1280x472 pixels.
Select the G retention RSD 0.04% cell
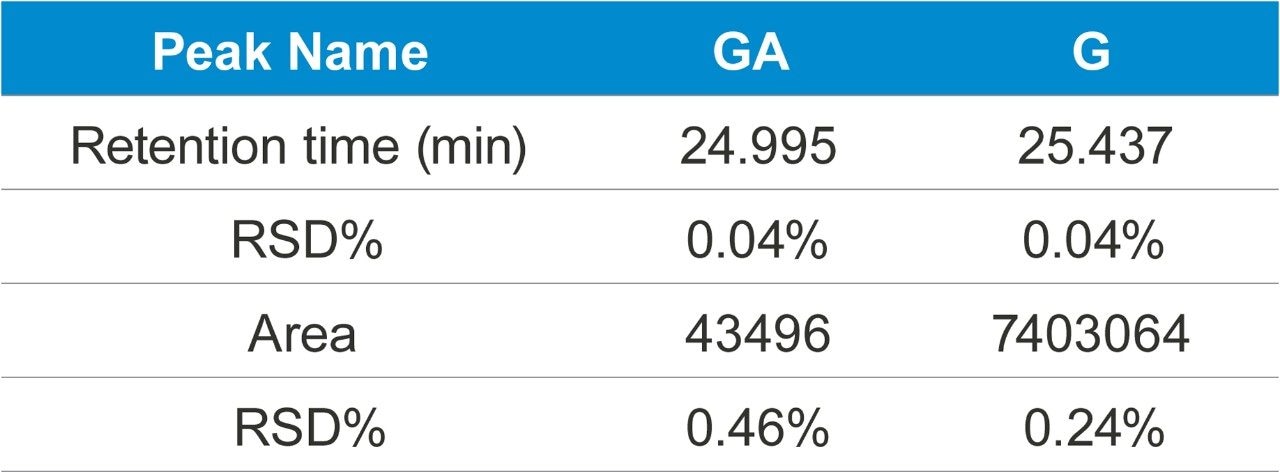point(1093,242)
